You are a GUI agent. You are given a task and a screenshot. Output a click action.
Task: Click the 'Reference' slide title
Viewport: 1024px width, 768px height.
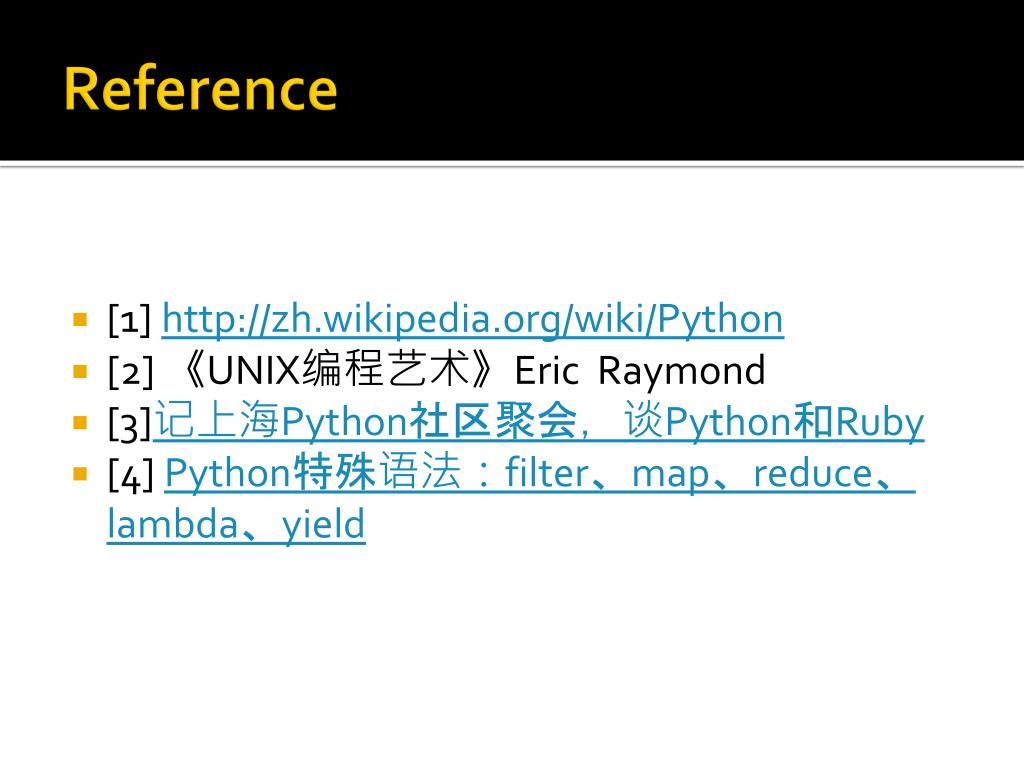(200, 89)
